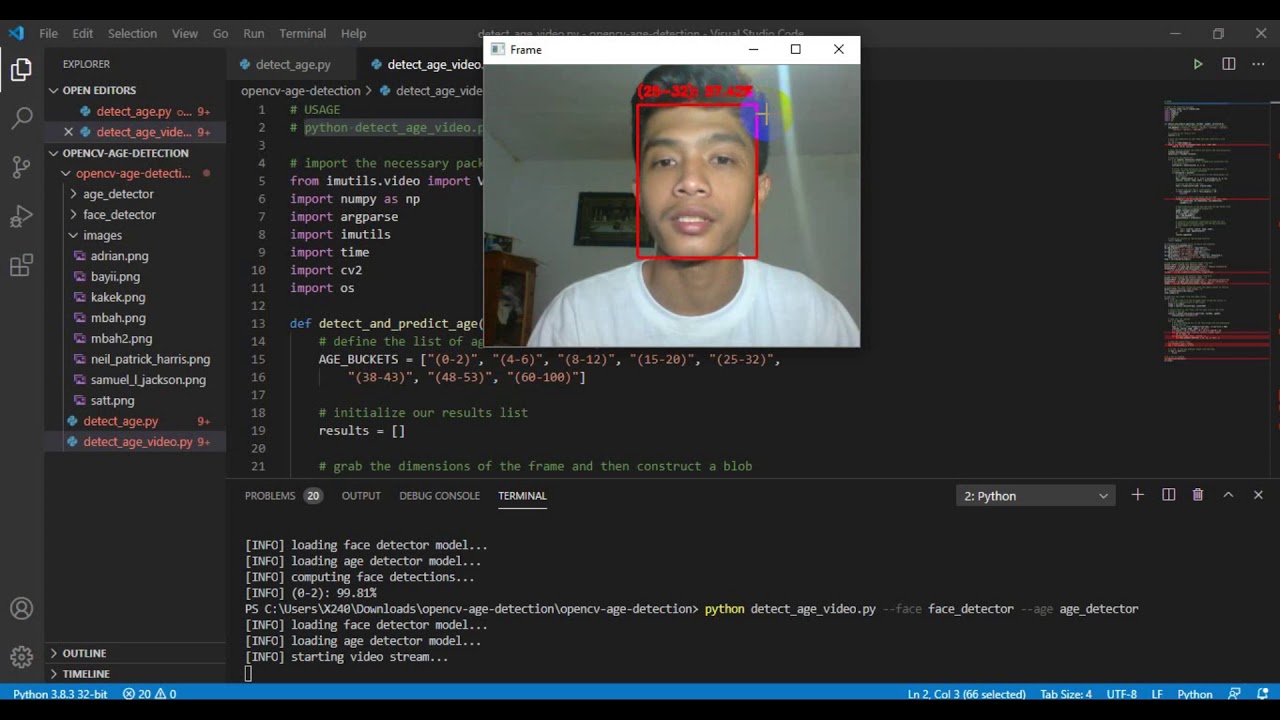Close the terminal panel
1280x720 pixels.
coord(1258,495)
